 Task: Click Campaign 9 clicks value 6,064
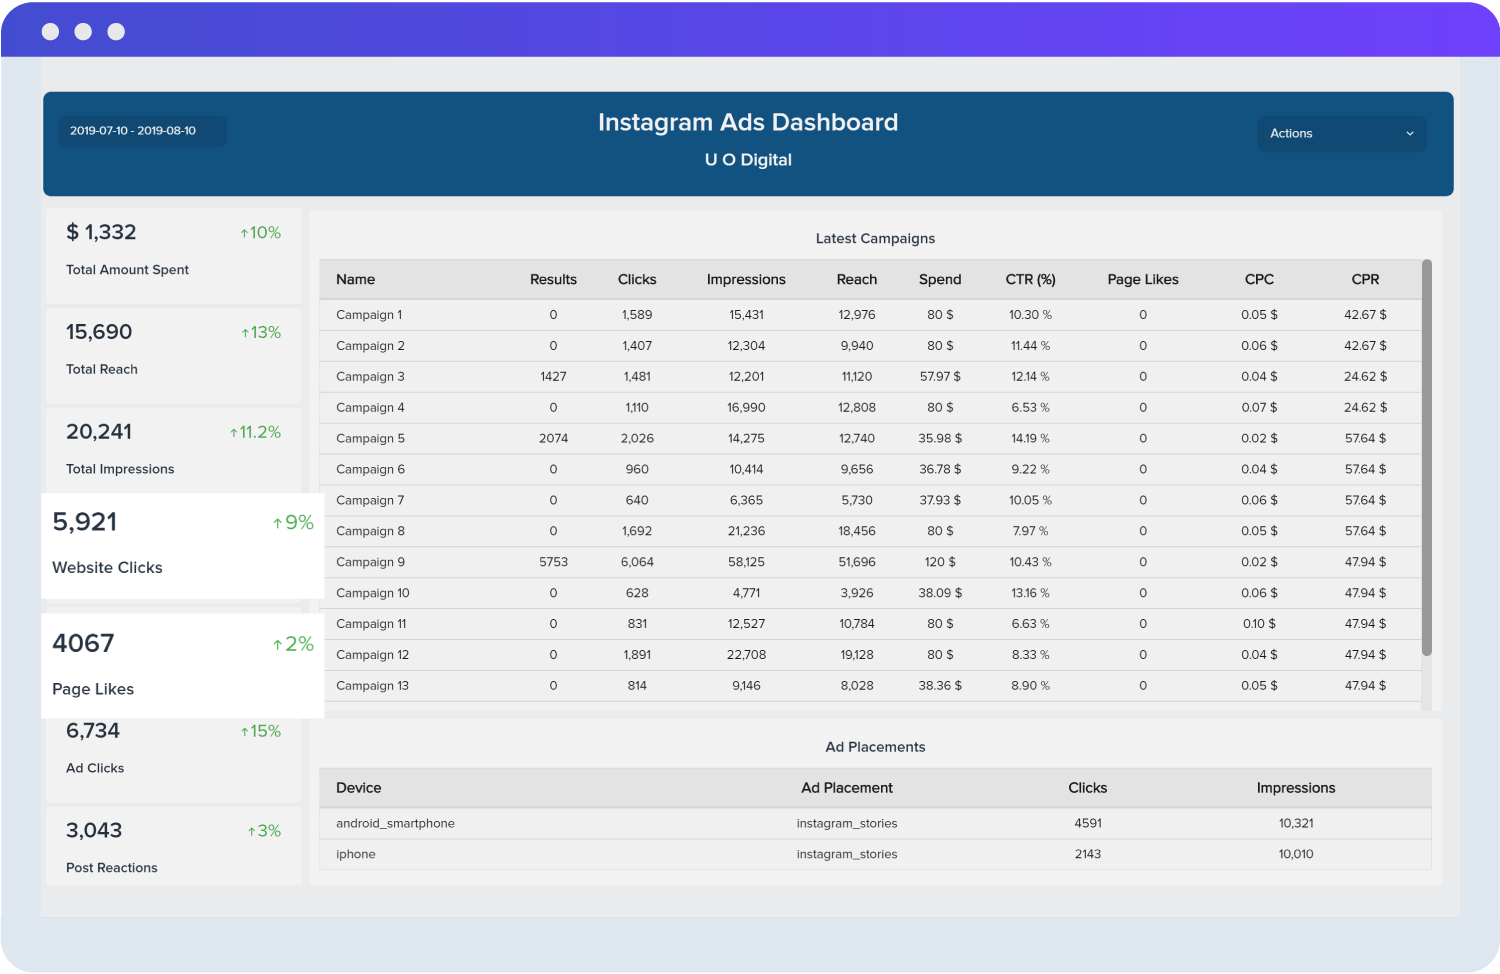click(637, 563)
